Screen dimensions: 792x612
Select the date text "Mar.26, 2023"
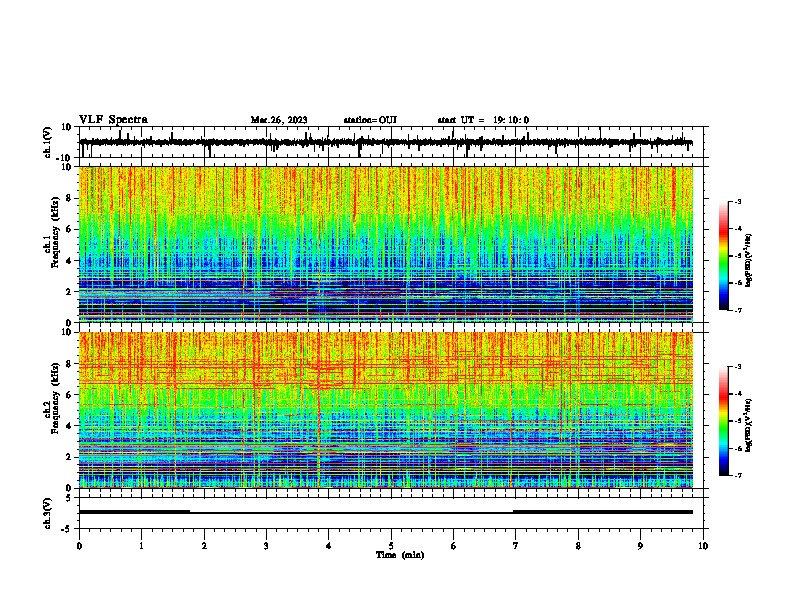pyautogui.click(x=279, y=120)
